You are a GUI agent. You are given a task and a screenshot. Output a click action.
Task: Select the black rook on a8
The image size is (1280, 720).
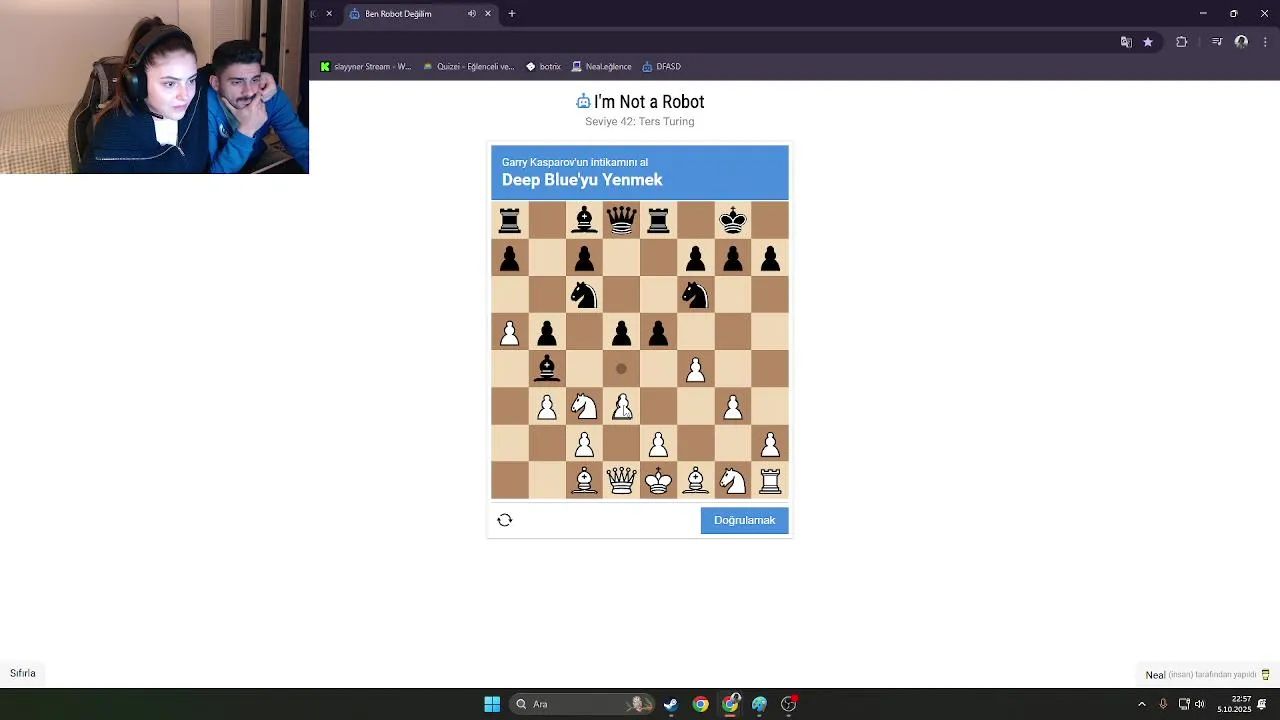tap(510, 220)
